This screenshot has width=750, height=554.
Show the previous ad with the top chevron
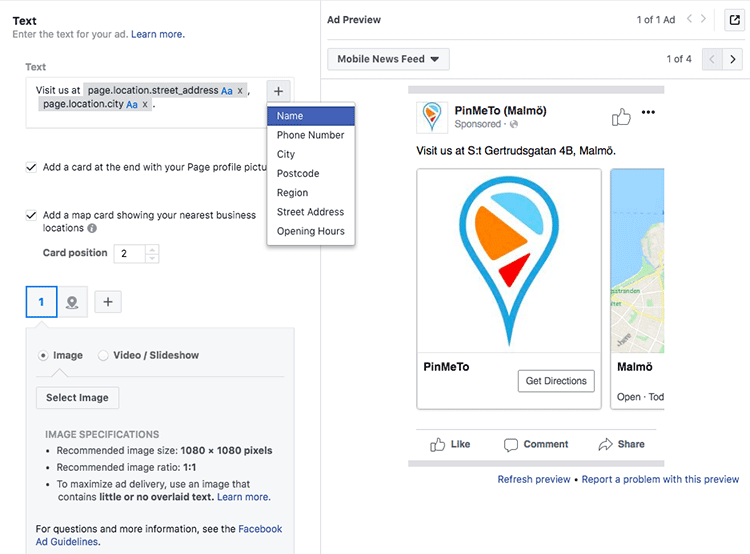pyautogui.click(x=689, y=19)
